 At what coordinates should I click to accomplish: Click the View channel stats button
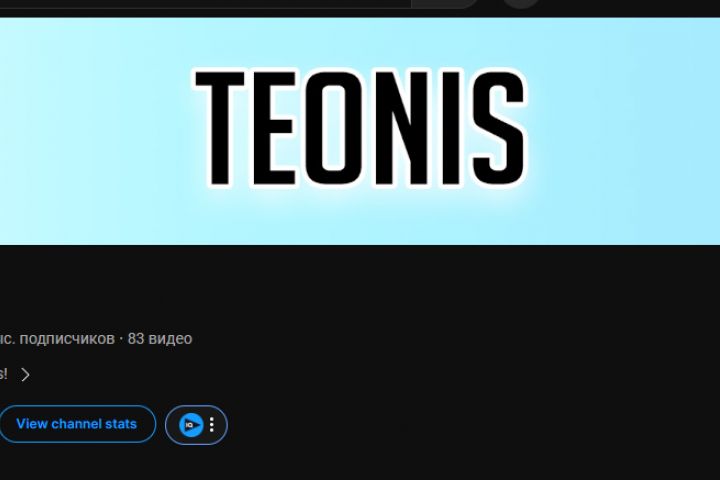(77, 424)
